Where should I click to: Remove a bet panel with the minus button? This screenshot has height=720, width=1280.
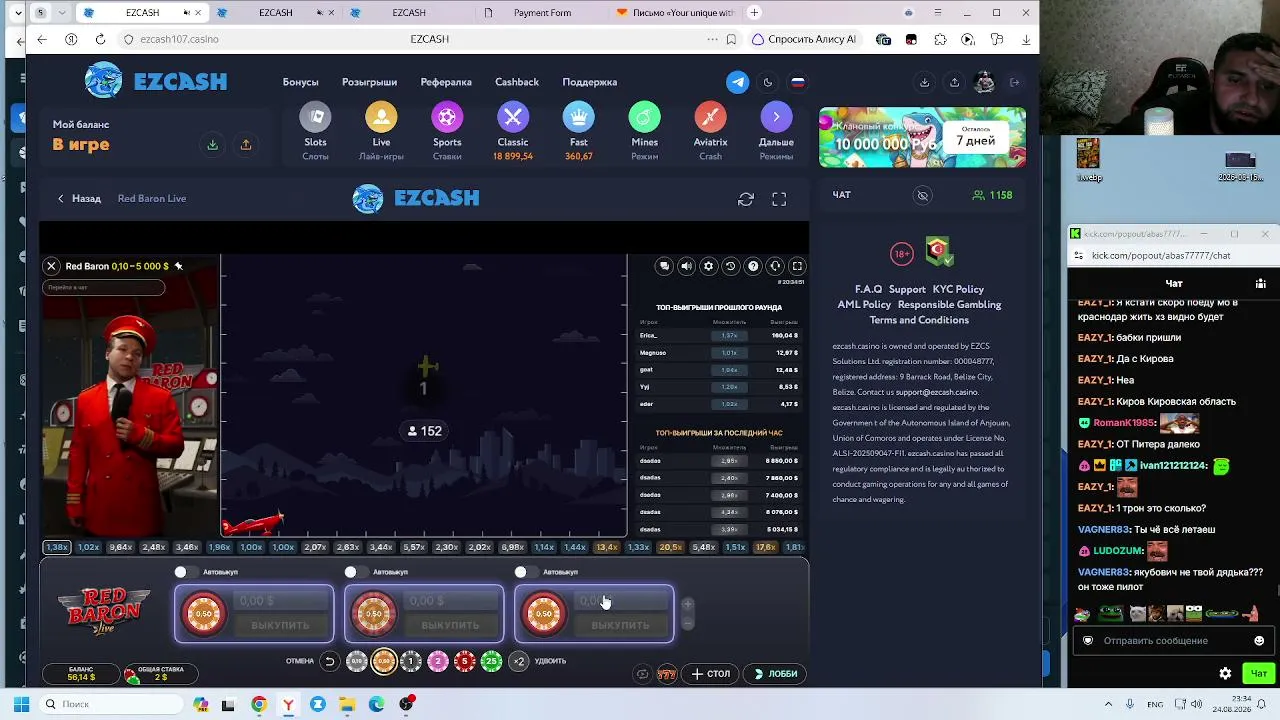point(687,624)
